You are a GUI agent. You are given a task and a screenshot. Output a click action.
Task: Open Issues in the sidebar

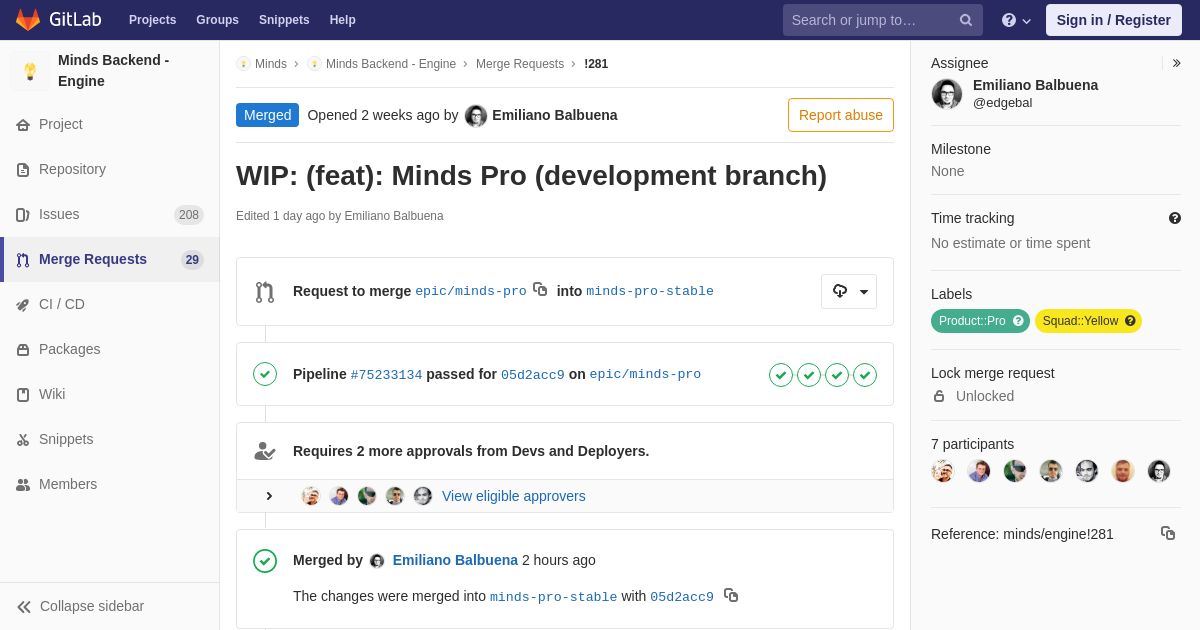[59, 214]
